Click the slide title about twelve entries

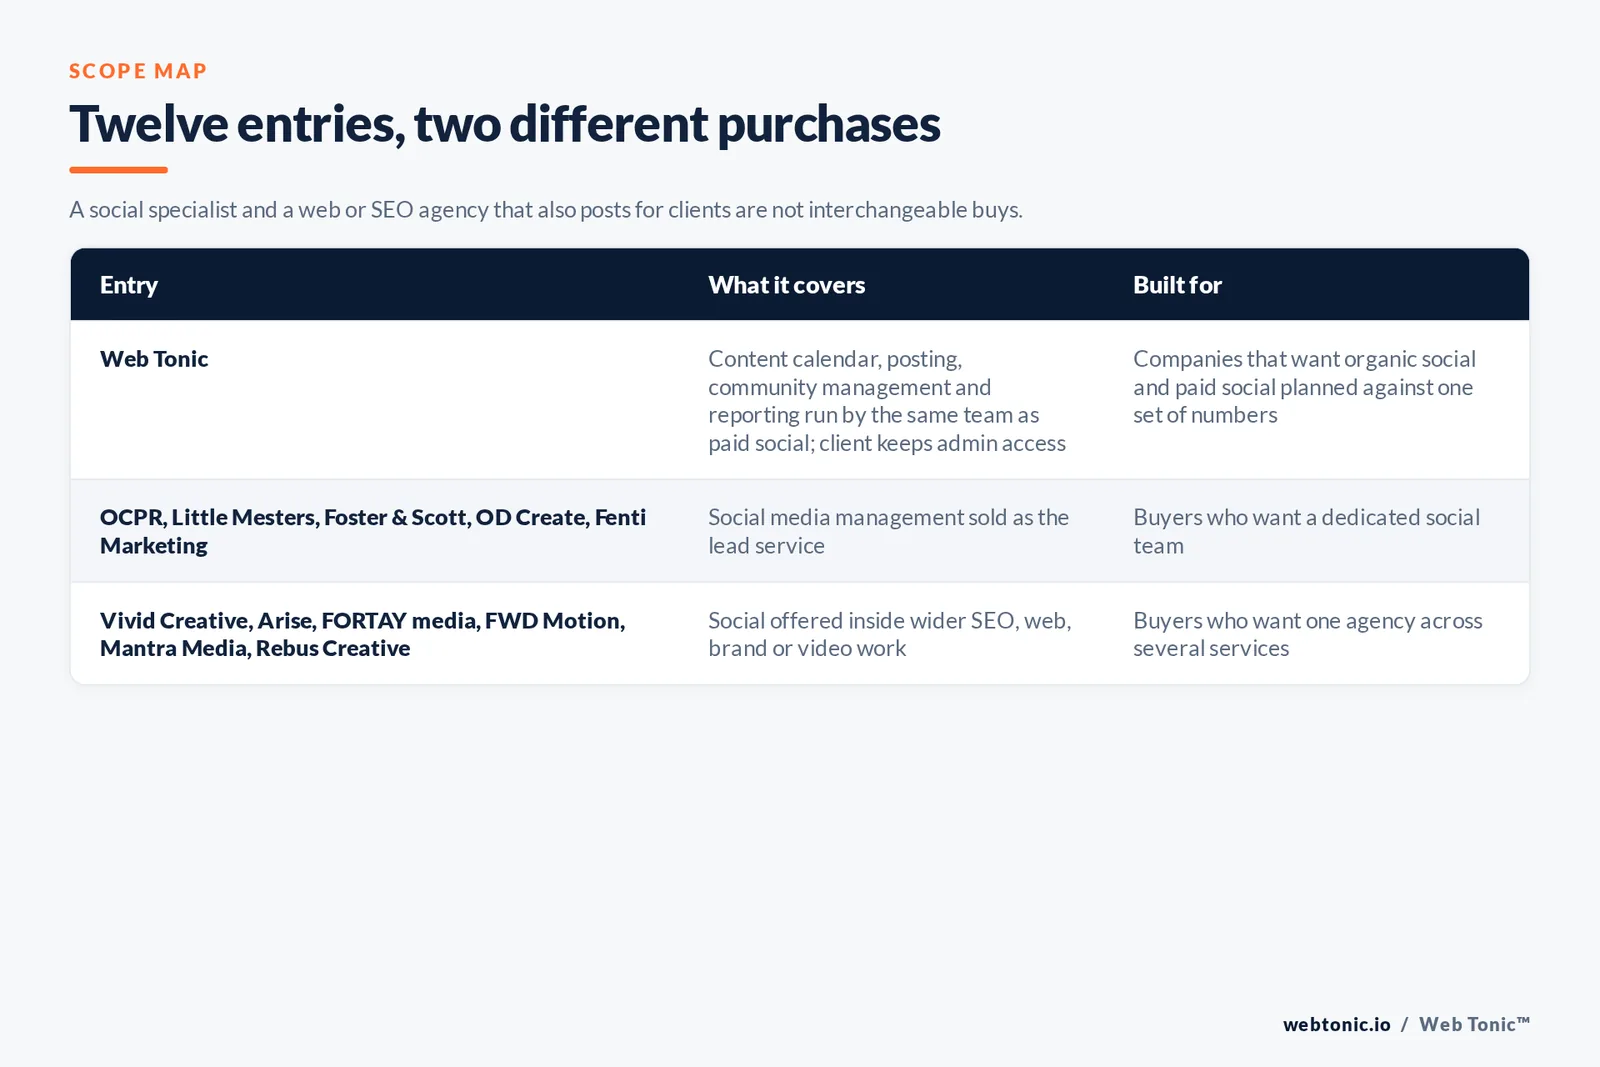[505, 124]
